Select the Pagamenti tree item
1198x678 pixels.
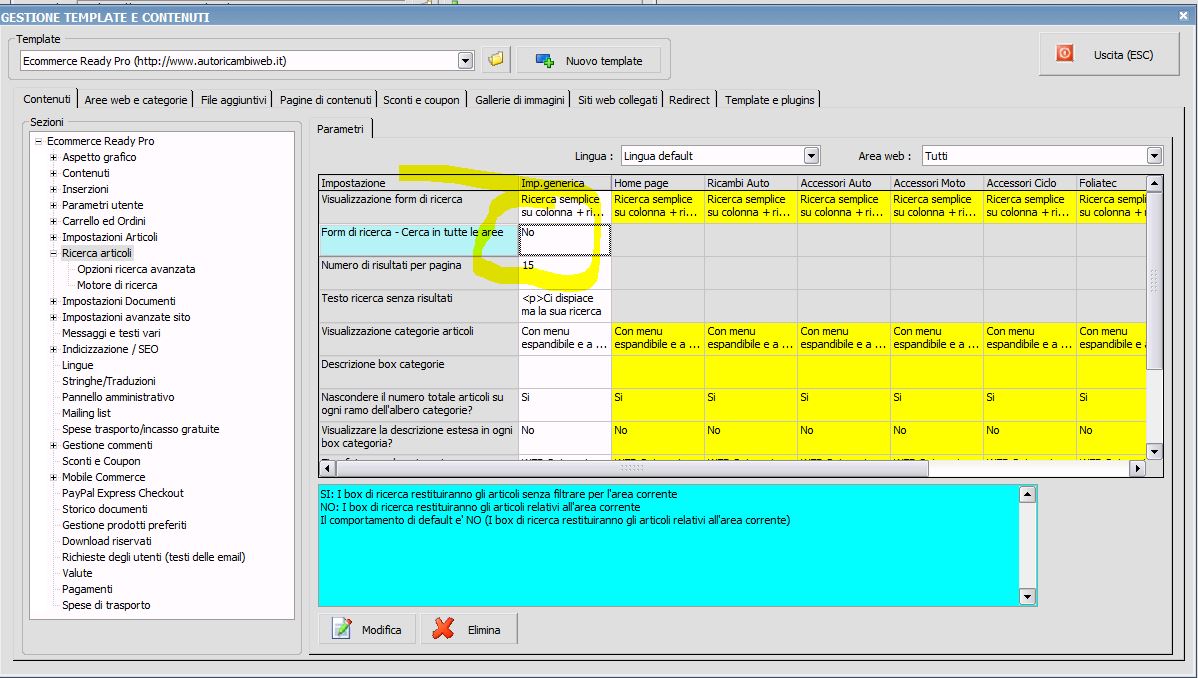86,589
